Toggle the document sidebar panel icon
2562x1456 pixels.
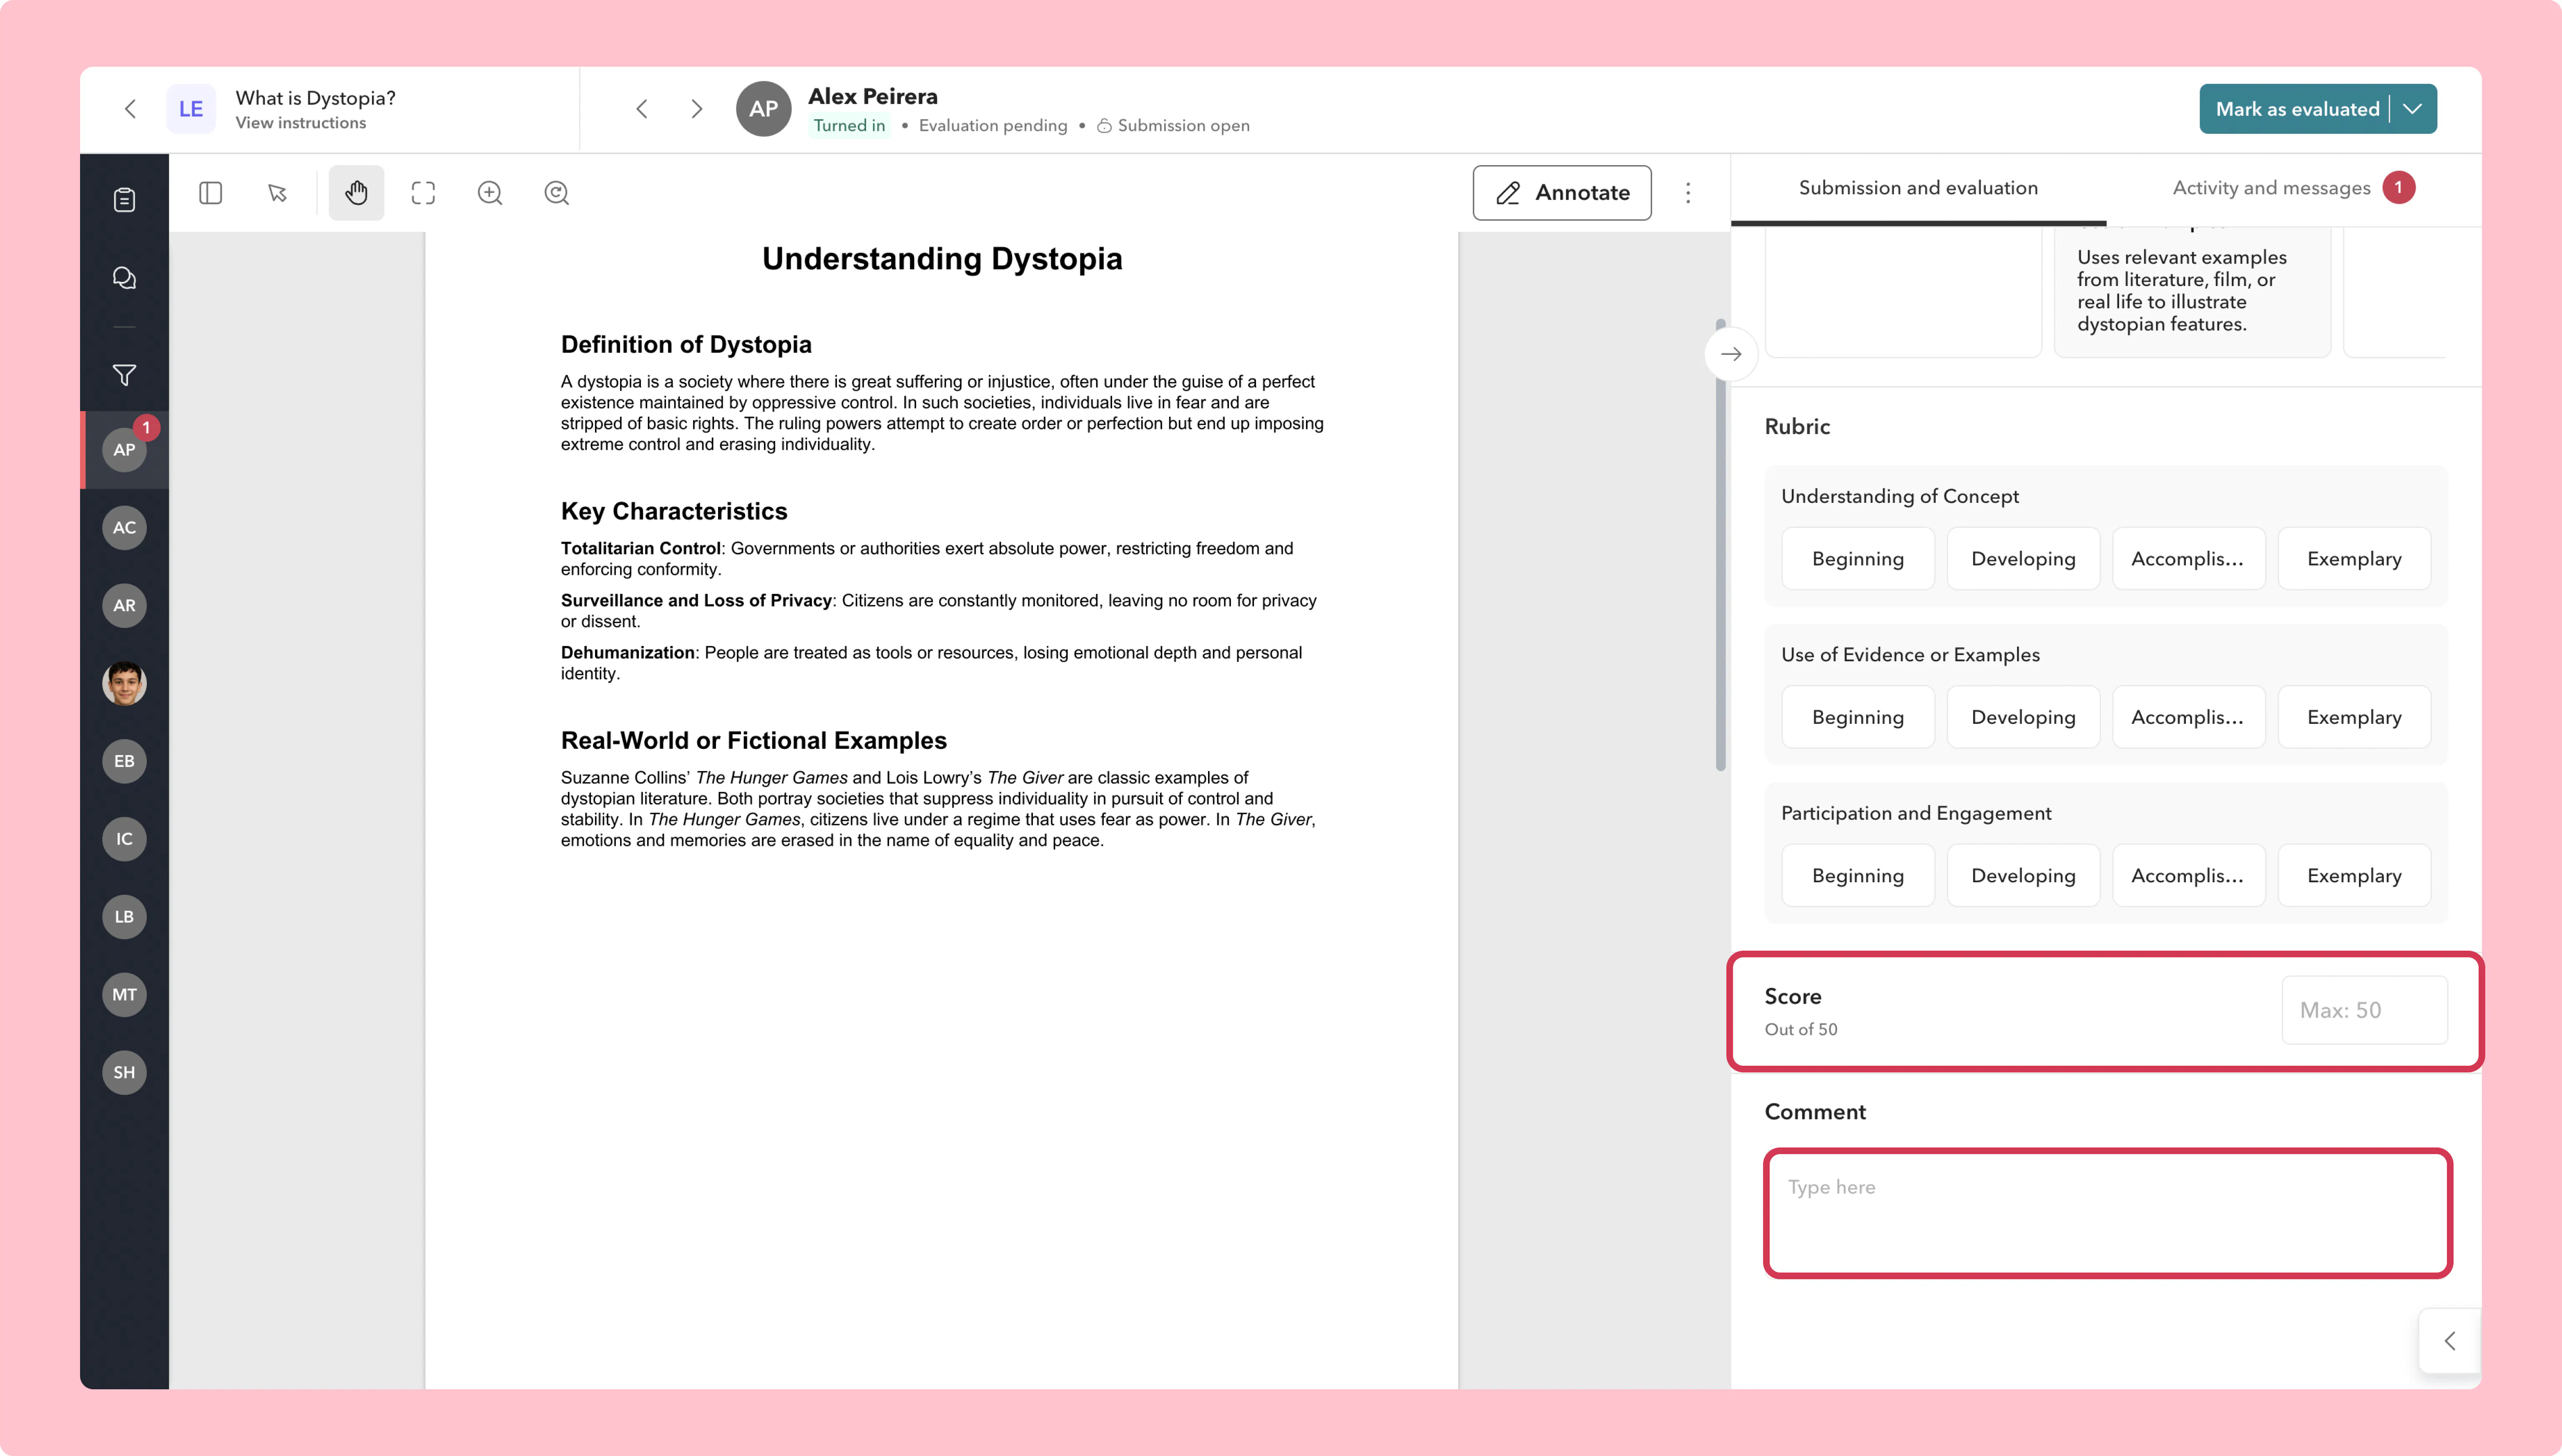(210, 193)
